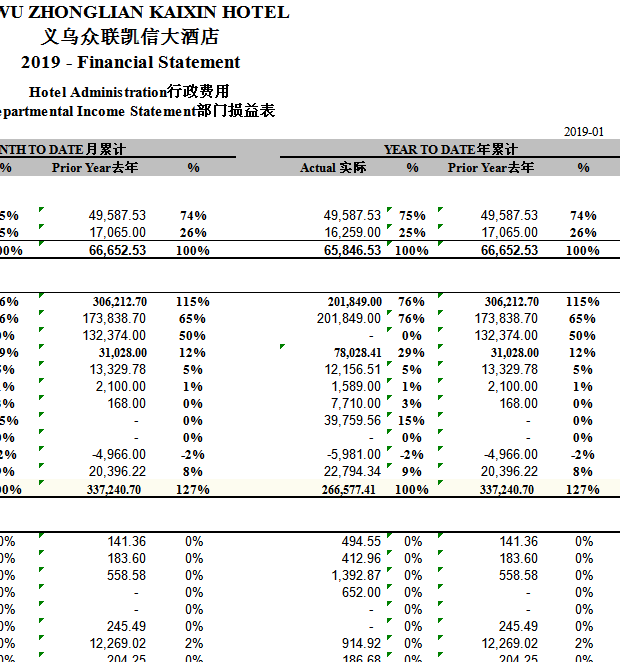Click 306,212.70 in Year to Date Prior Year
Image resolution: width=620 pixels, height=662 pixels.
coord(512,302)
